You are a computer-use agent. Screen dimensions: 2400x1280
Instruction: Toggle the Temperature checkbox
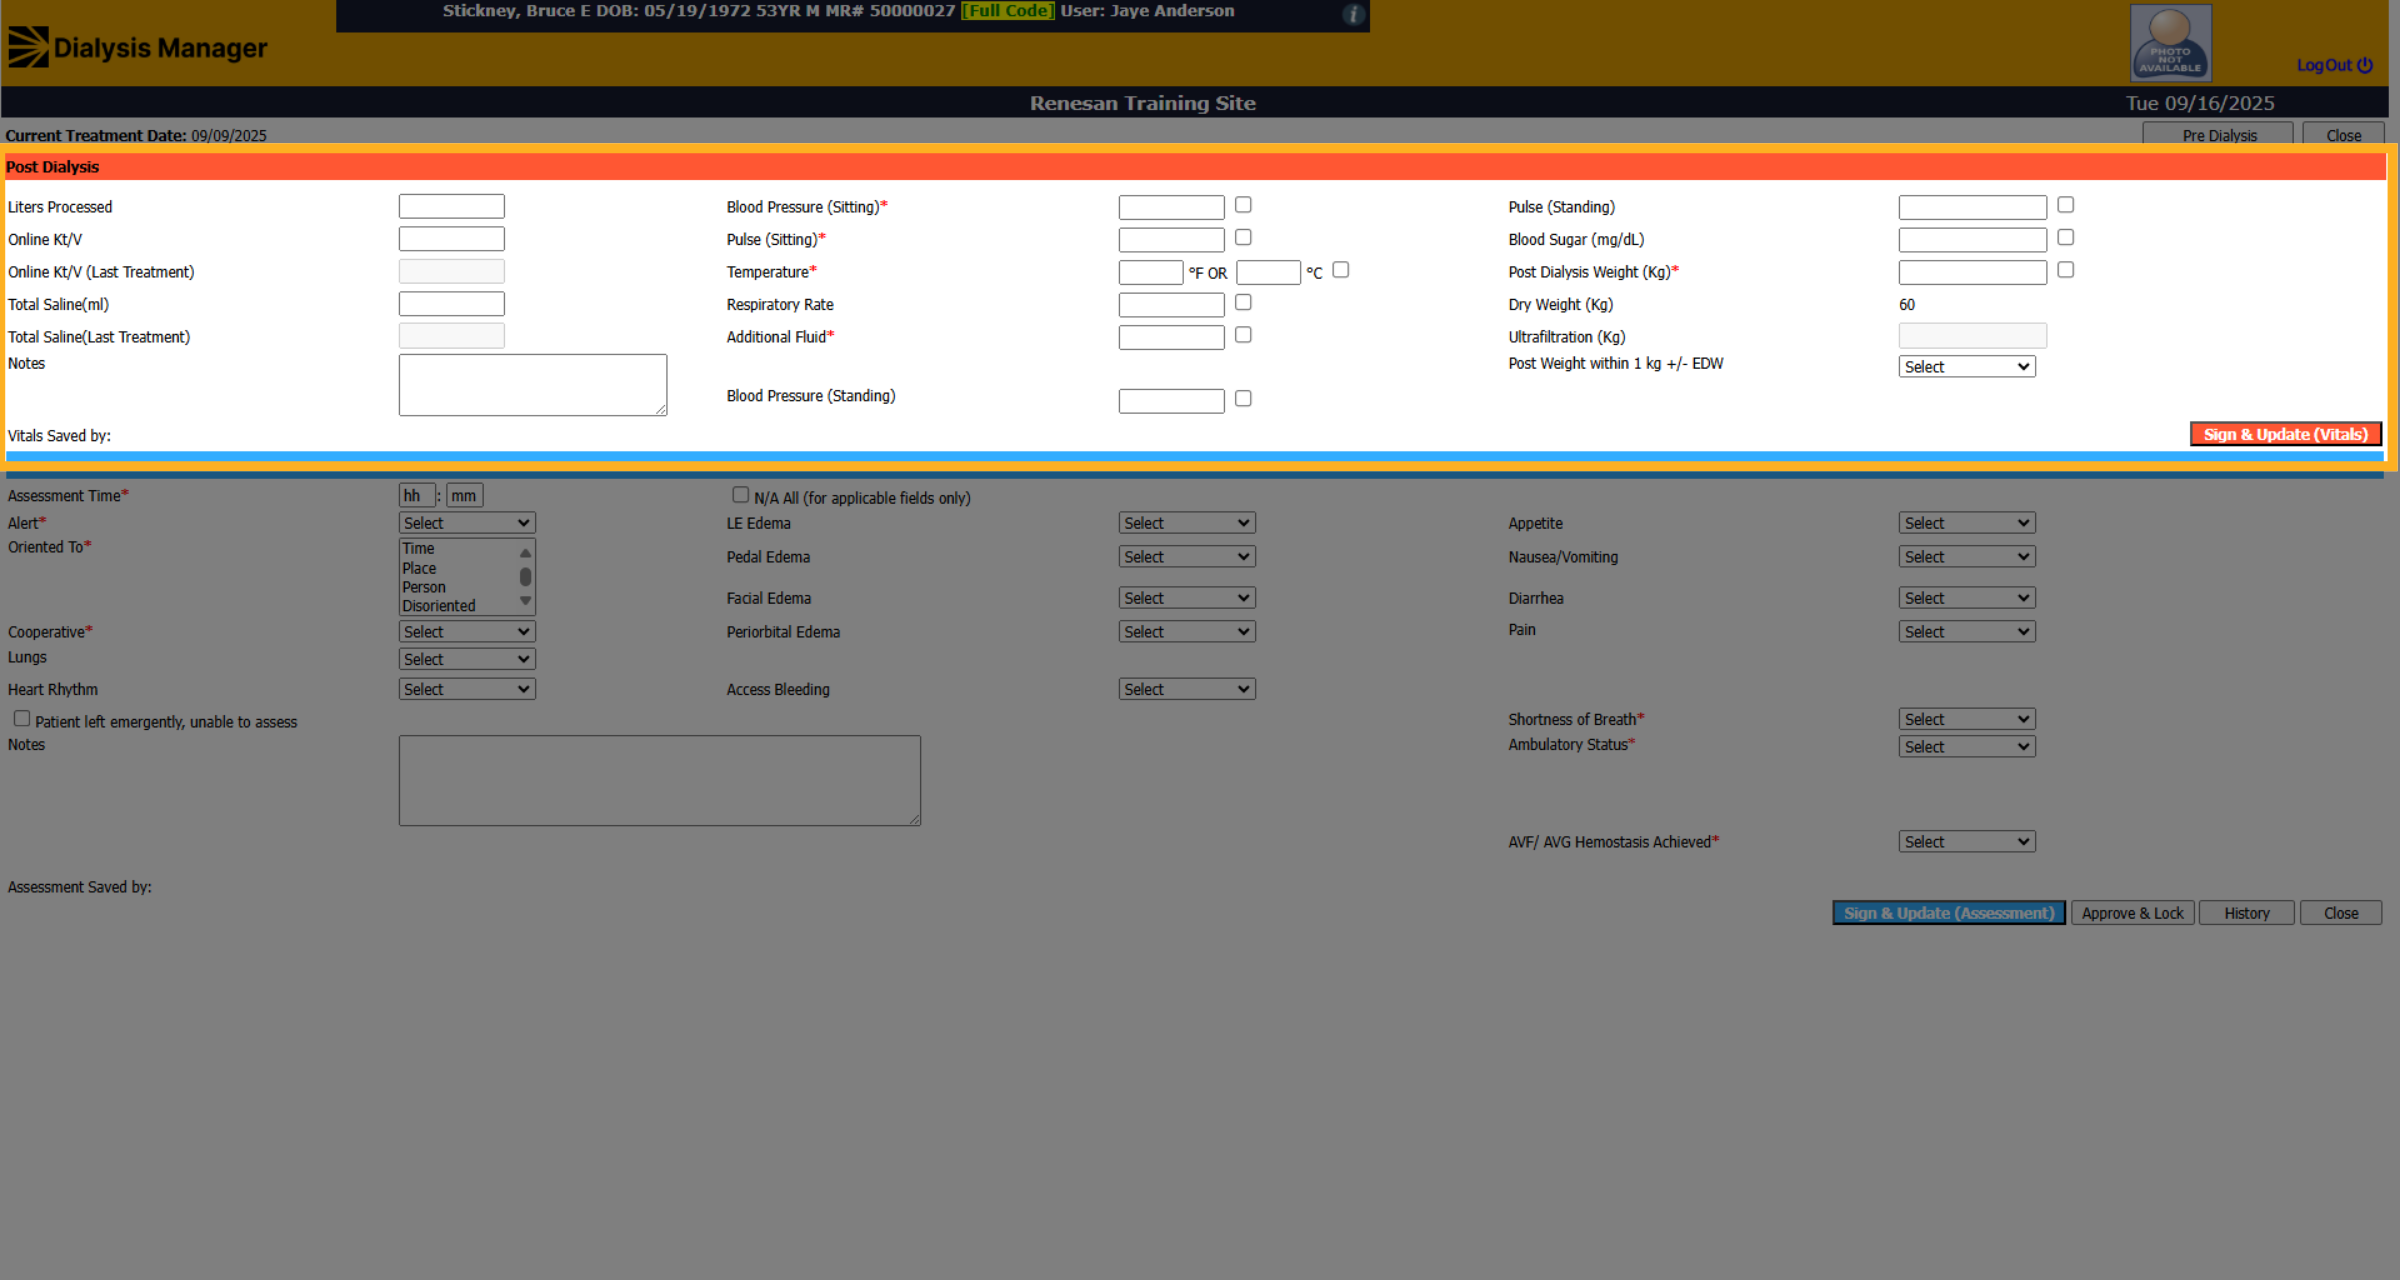(x=1341, y=270)
